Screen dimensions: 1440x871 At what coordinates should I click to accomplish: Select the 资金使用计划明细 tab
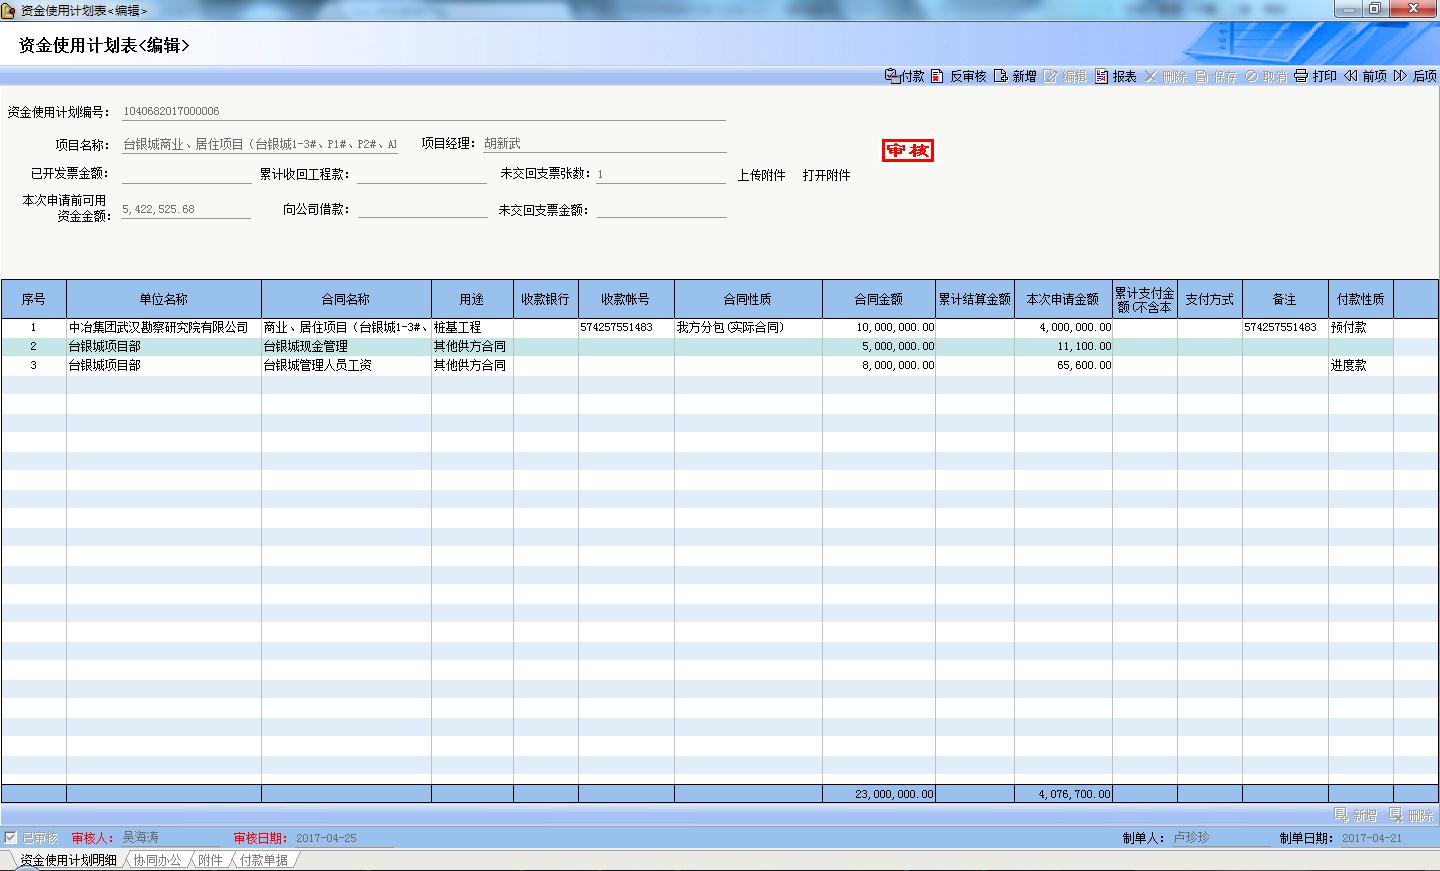[68, 860]
